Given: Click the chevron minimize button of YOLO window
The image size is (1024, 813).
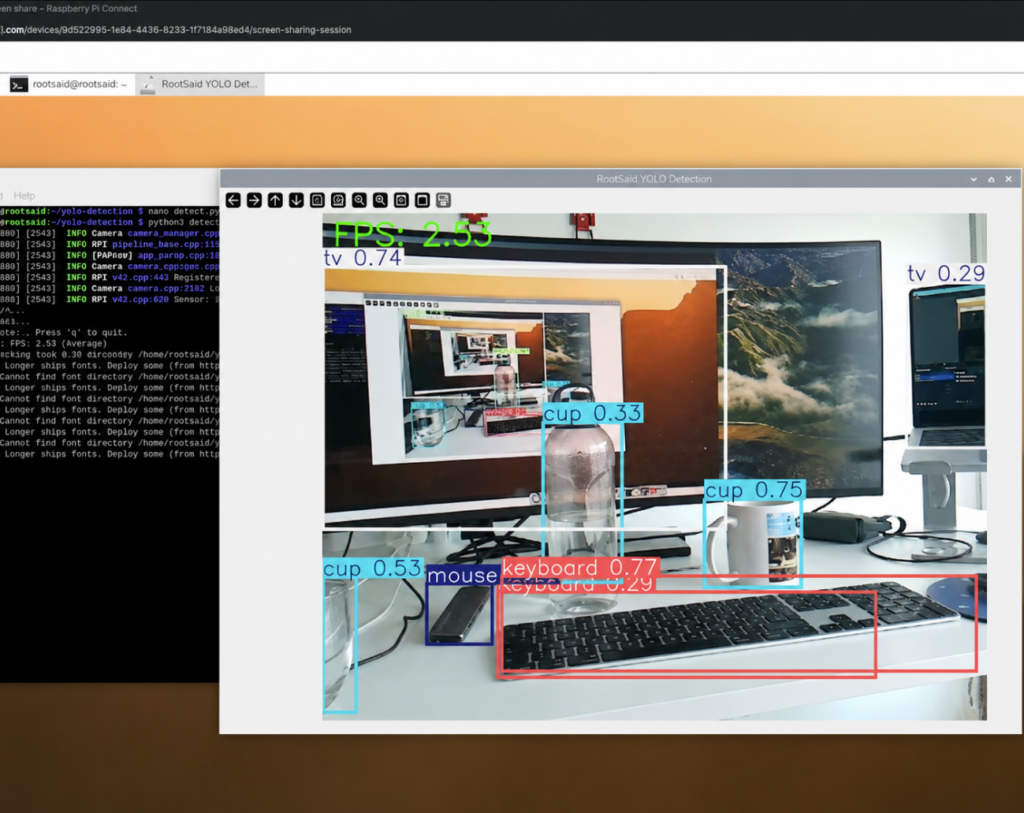Looking at the screenshot, I should coord(974,179).
